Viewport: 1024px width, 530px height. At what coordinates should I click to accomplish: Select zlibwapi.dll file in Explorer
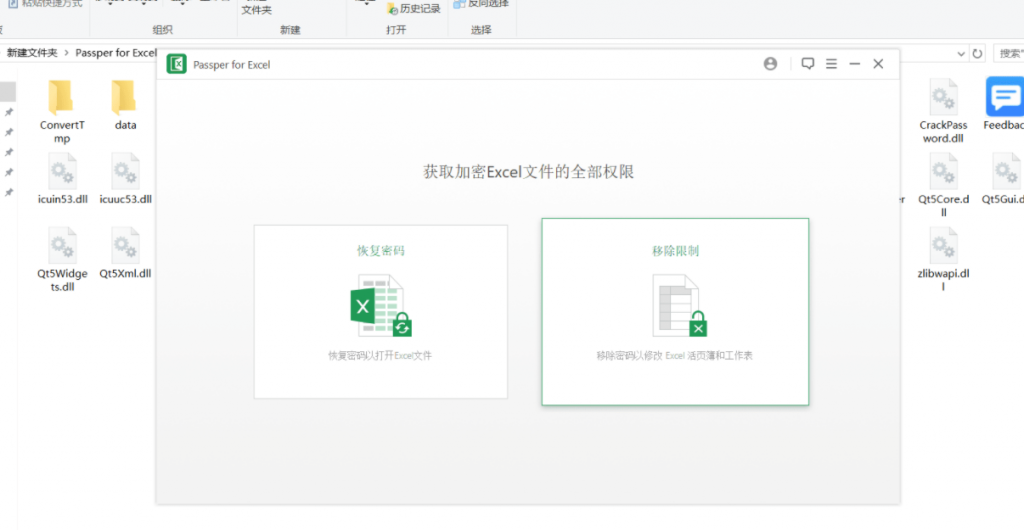tap(944, 259)
